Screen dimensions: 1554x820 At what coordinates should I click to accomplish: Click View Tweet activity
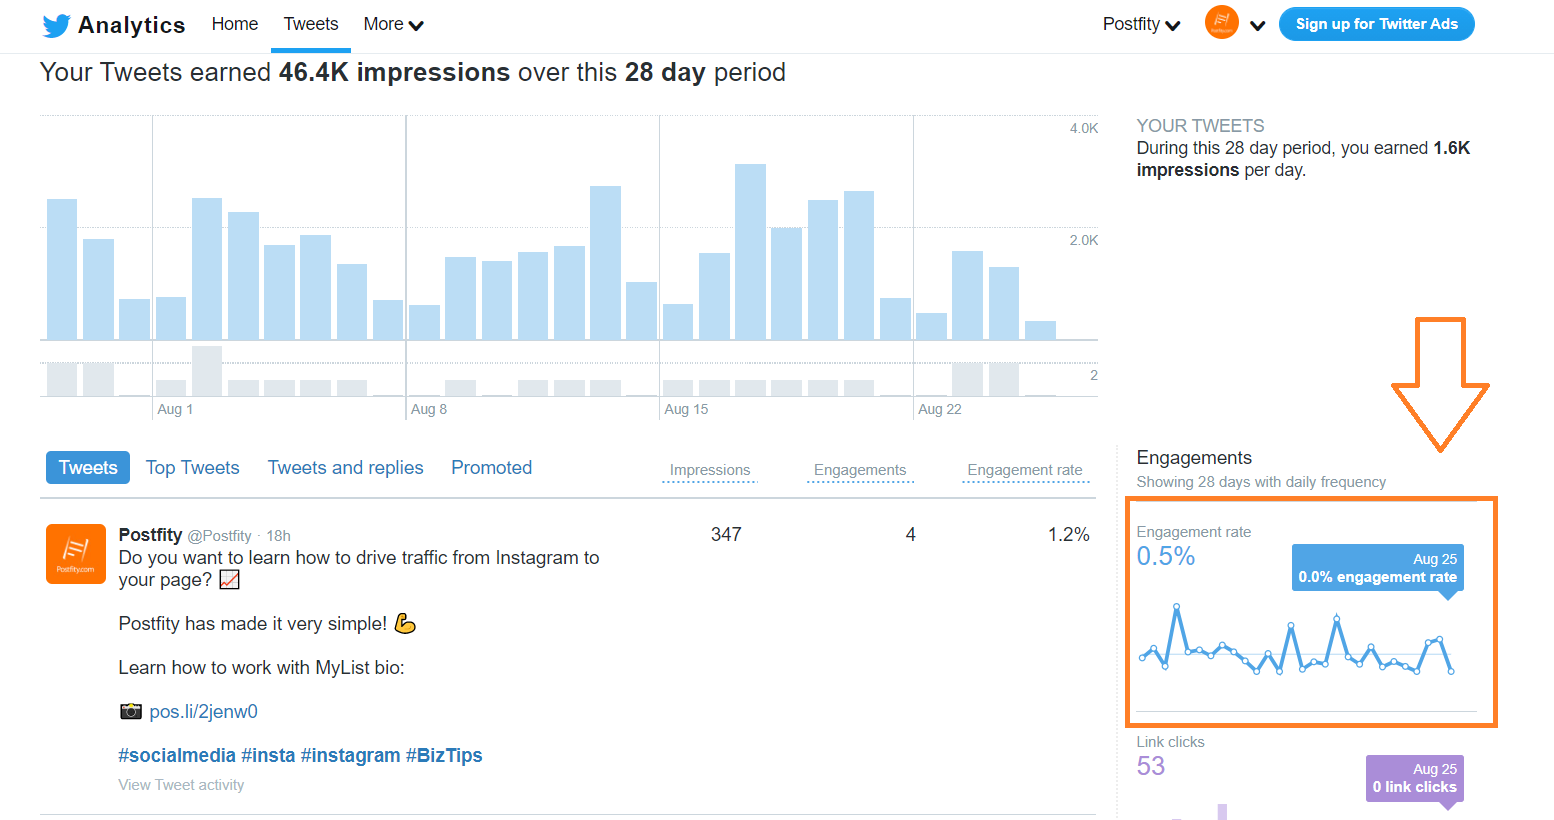point(181,785)
